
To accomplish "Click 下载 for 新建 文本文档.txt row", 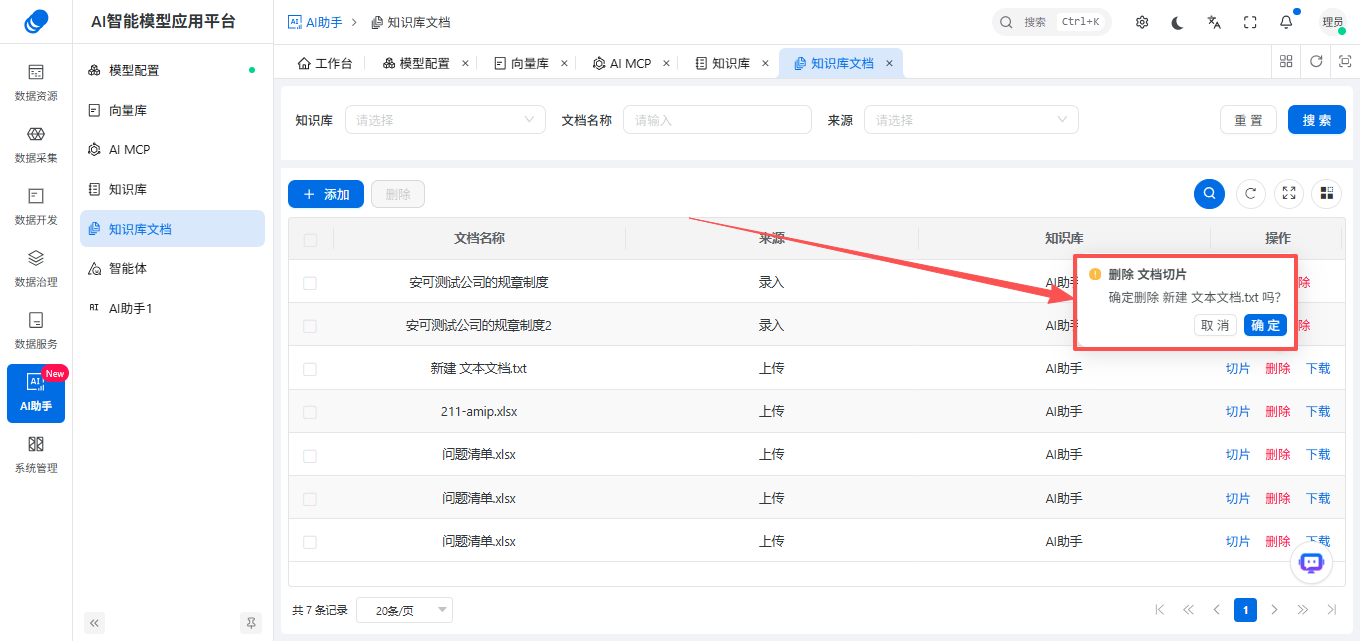I will (x=1318, y=369).
